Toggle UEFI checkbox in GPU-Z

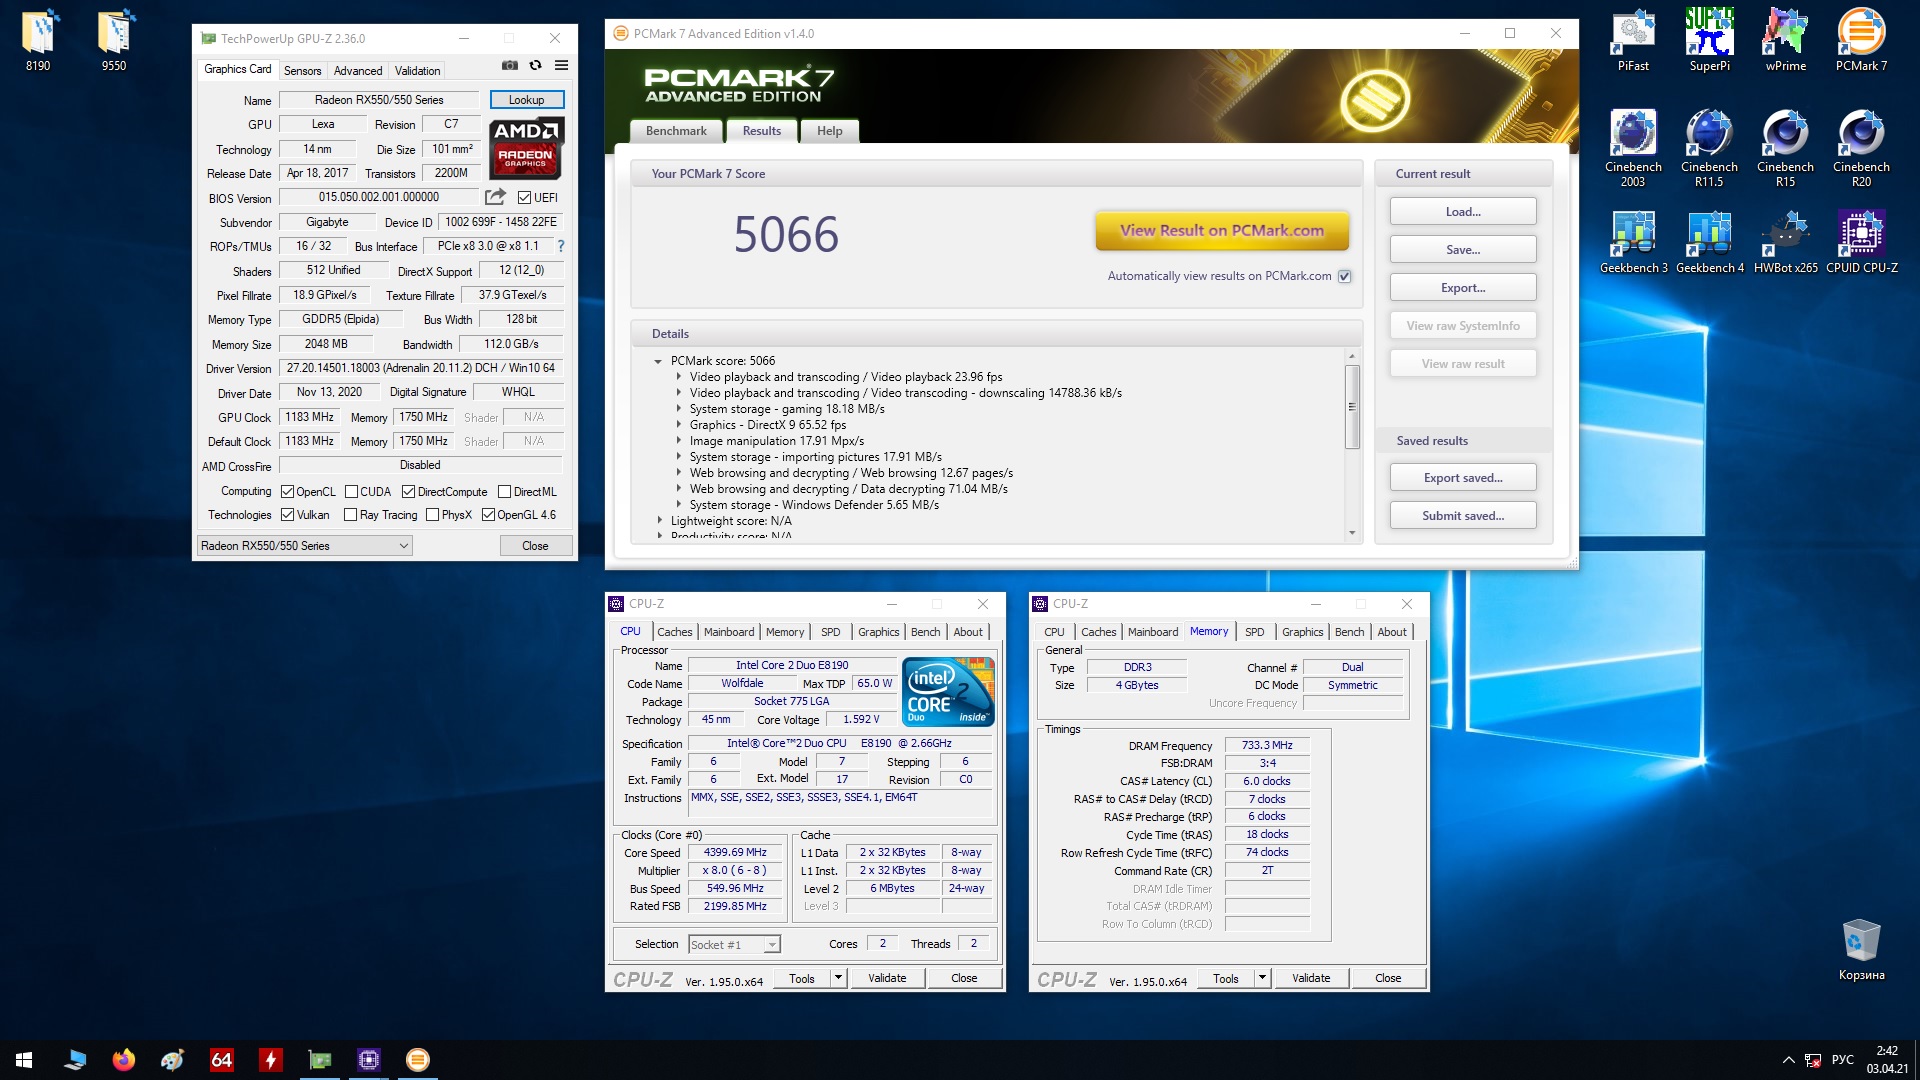pos(524,198)
